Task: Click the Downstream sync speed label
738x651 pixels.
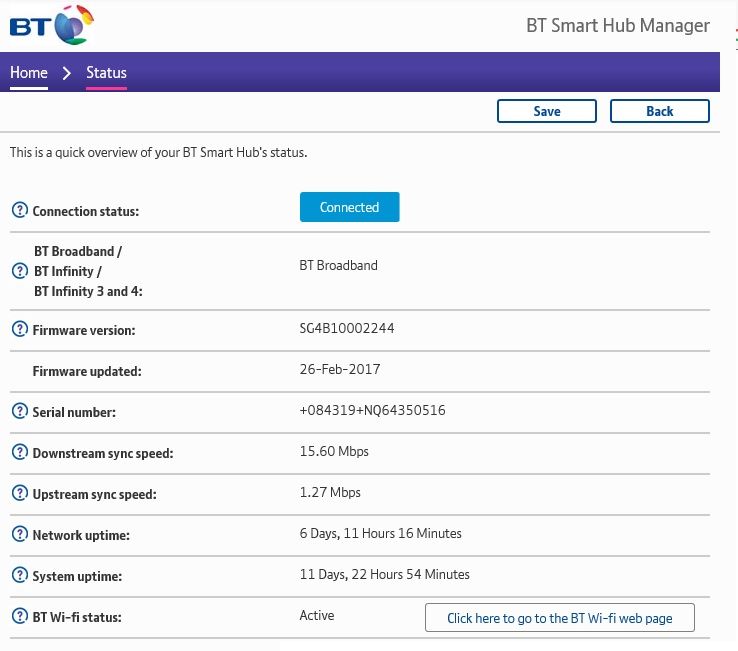Action: coord(103,453)
